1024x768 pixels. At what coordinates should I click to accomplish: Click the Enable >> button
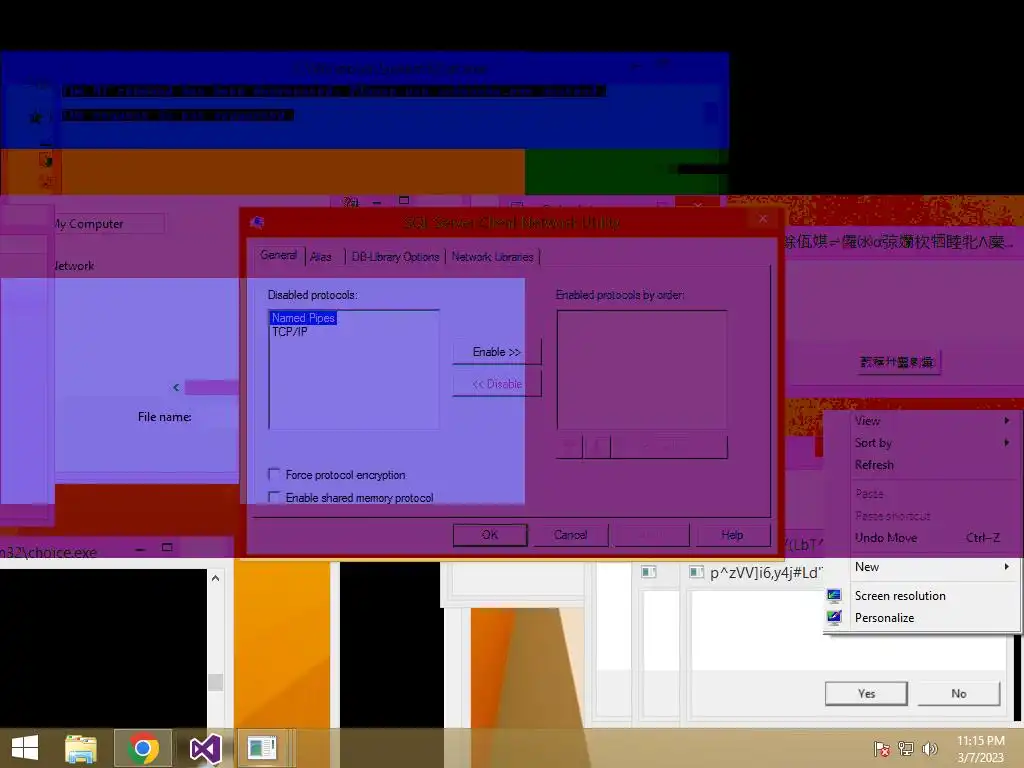pos(496,352)
